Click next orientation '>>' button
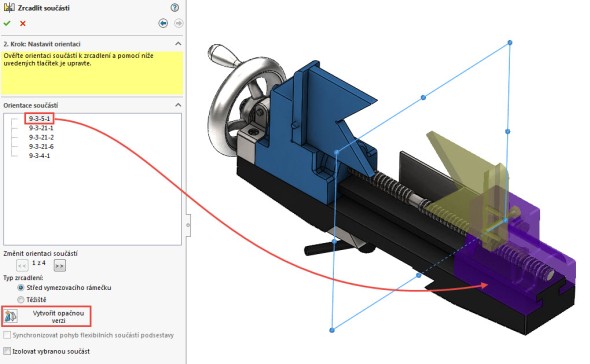This screenshot has width=590, height=364. pos(59,266)
